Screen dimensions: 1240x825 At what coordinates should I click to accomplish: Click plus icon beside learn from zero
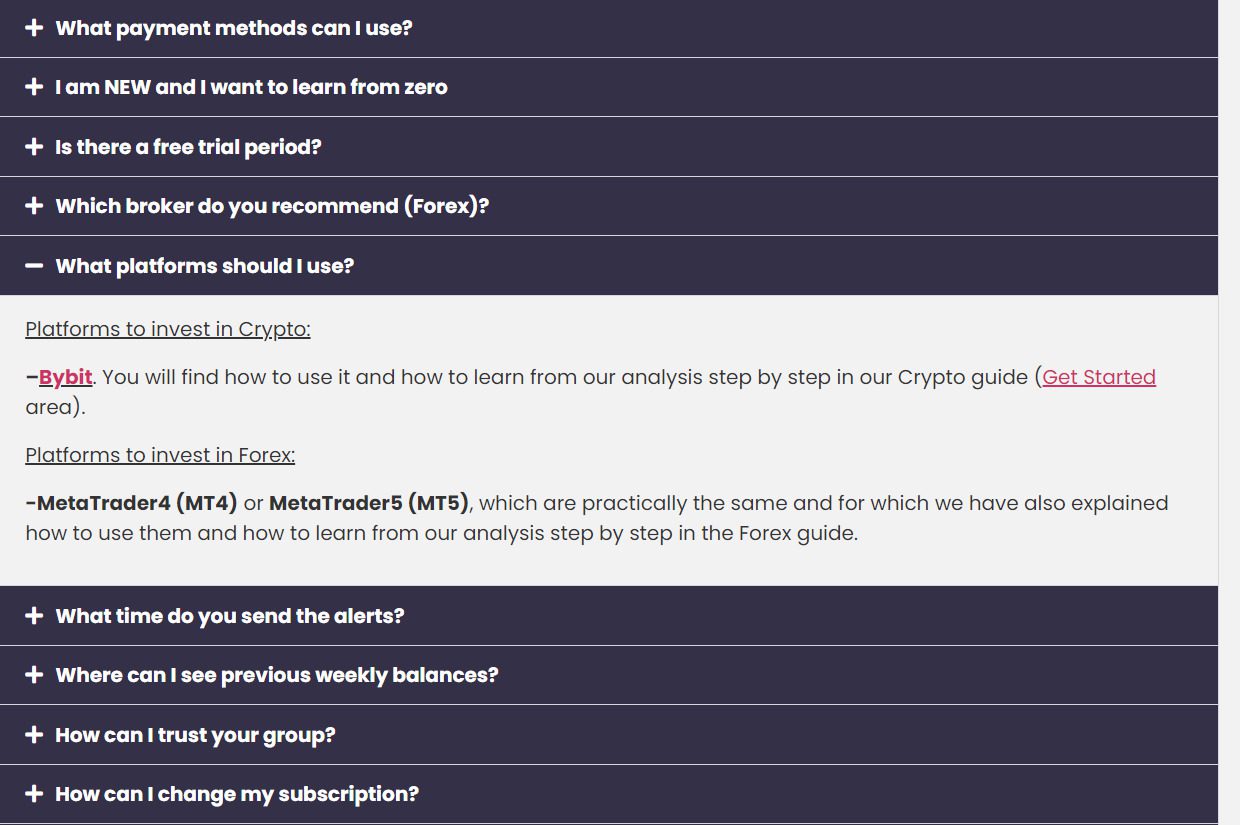34,87
